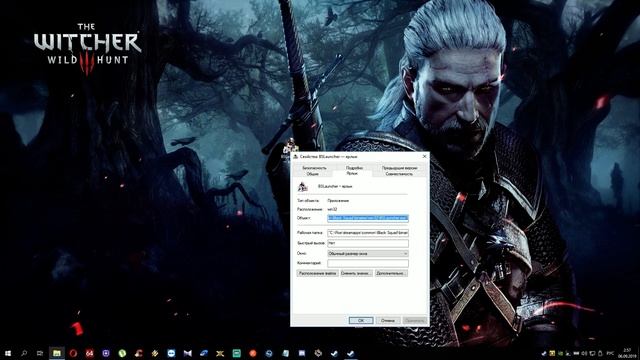Open the white M-shaped taskbar app
The image size is (640, 360).
coord(187,353)
